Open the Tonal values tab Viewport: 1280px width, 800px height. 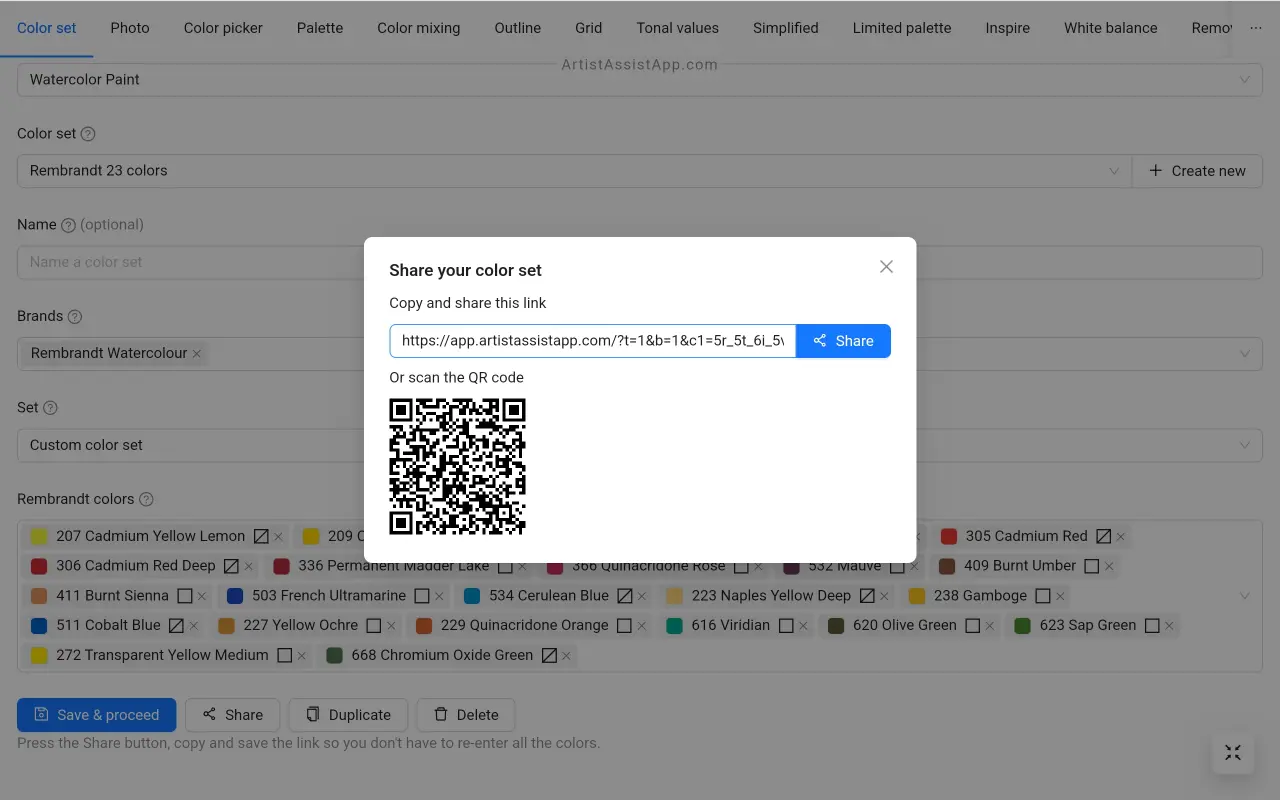click(678, 28)
